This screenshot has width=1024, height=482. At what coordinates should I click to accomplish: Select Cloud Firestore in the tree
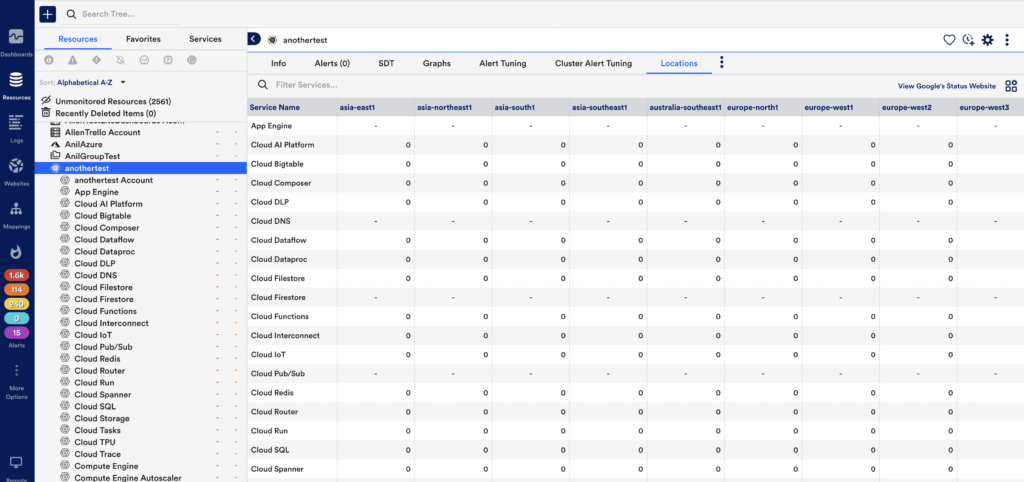pos(104,299)
